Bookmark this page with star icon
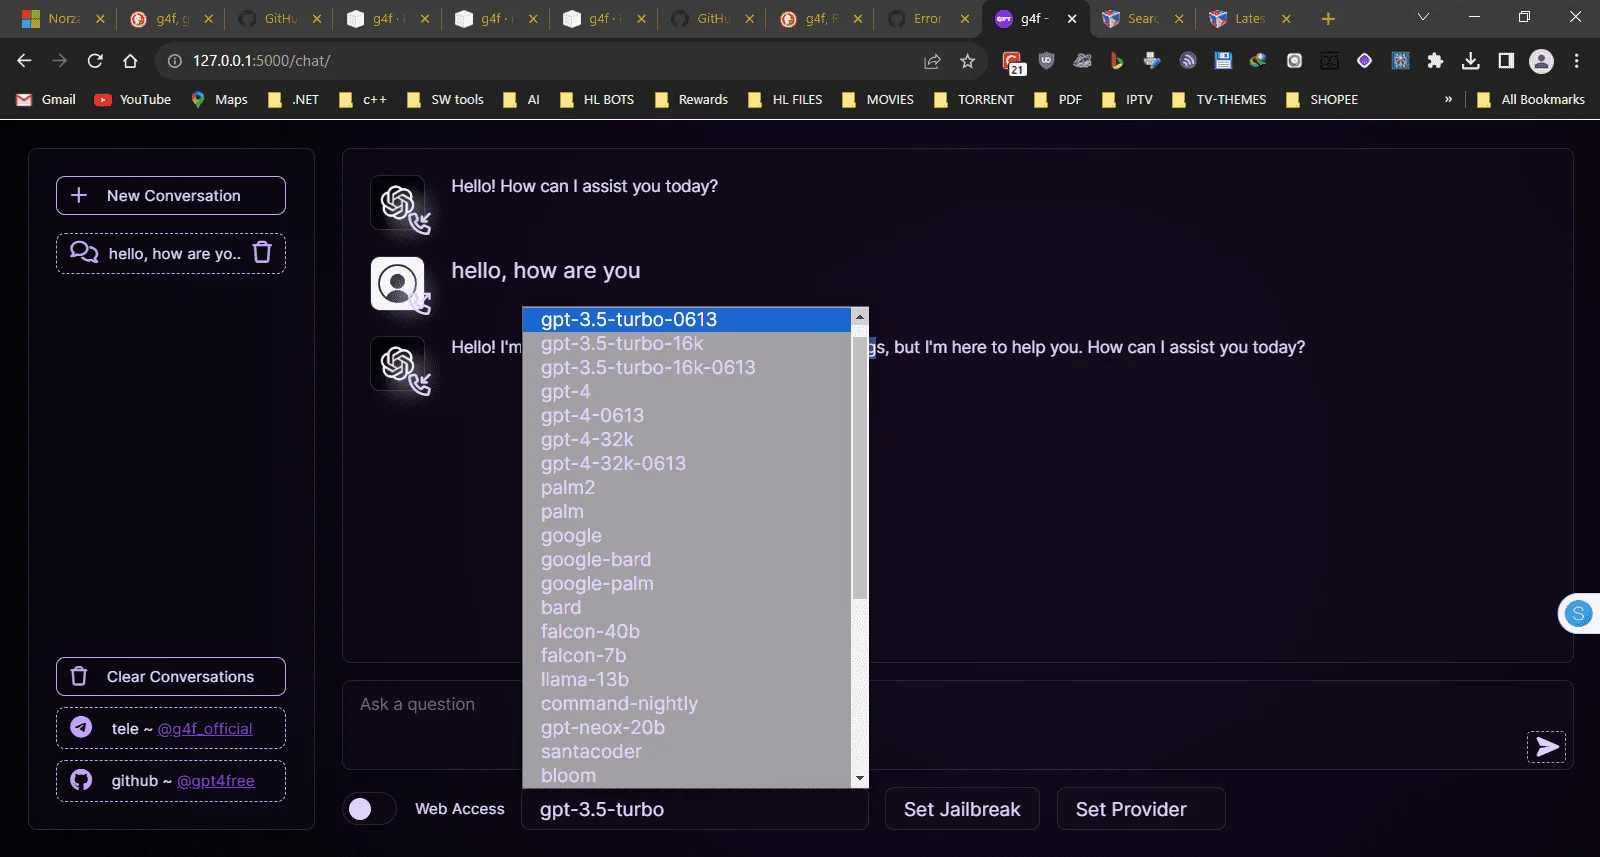 coord(967,61)
